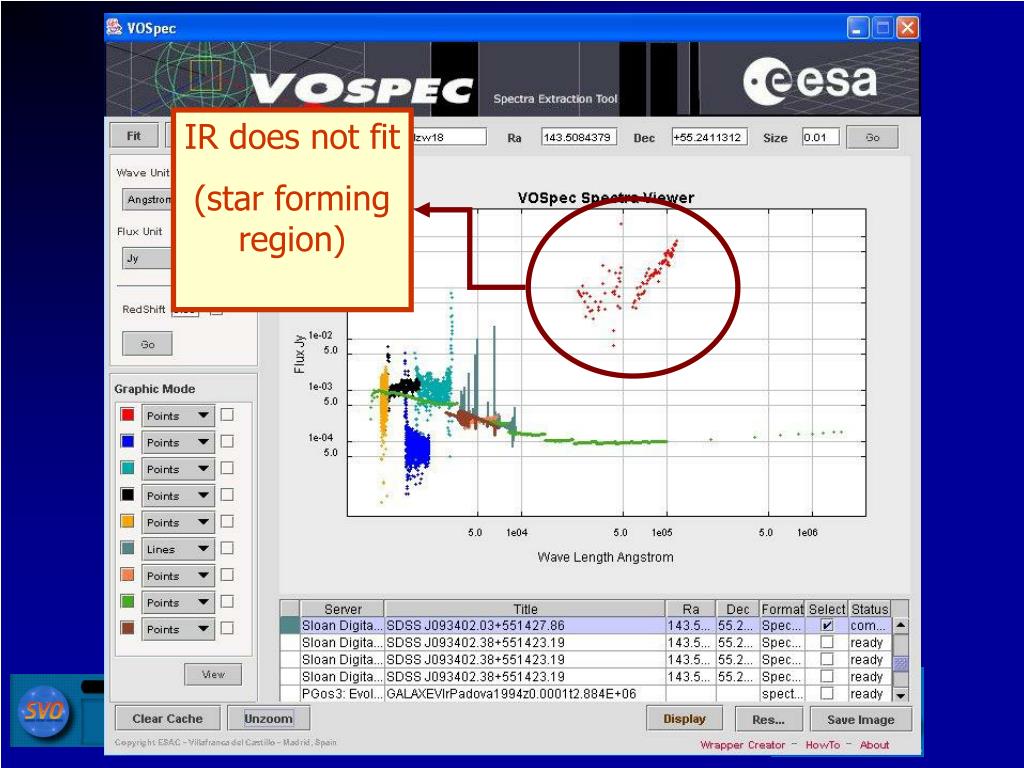Select the green color swatch
Screen dimensions: 1024x768
coord(127,601)
